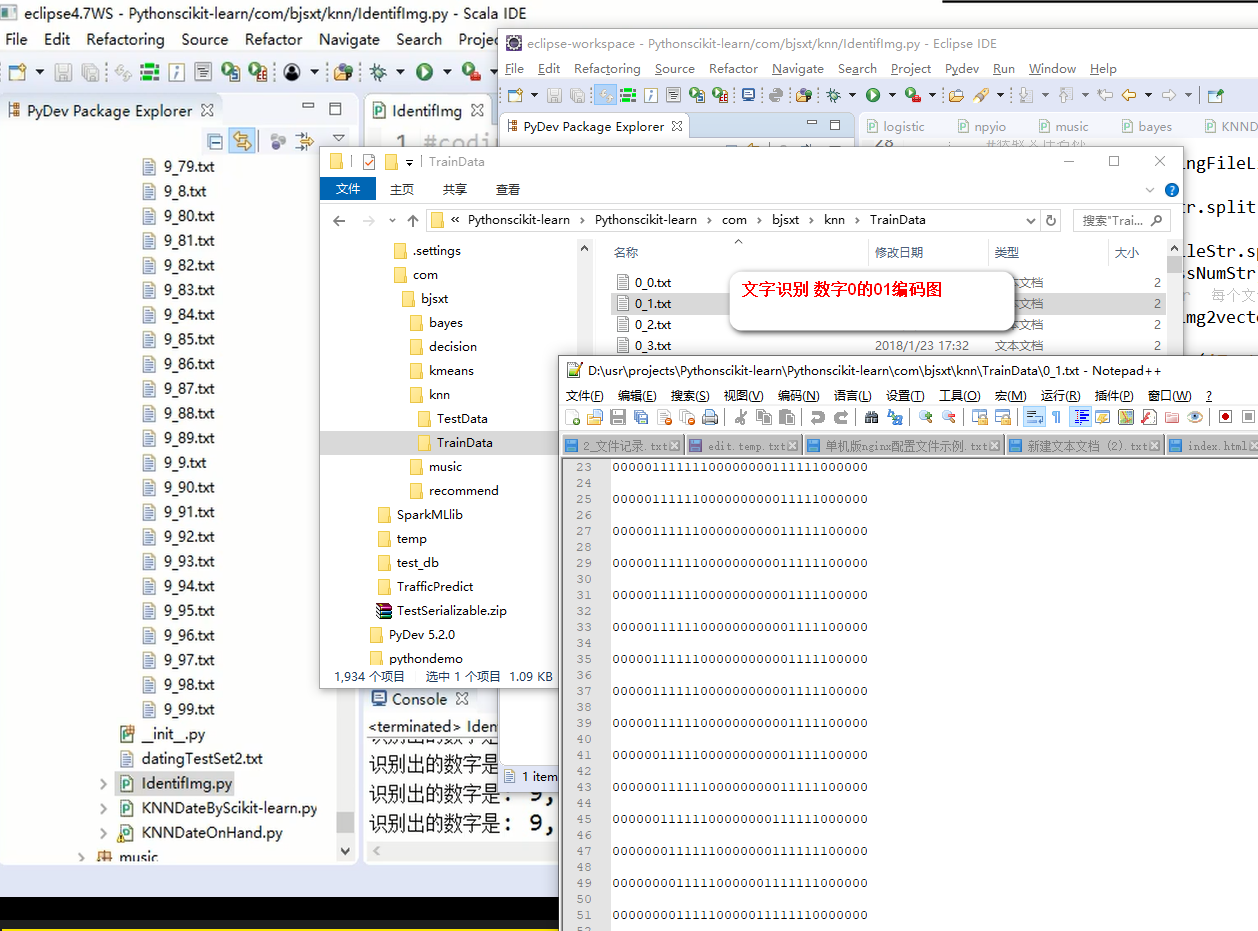Toggle indent guide button in Notepad++
The height and width of the screenshot is (931, 1258).
click(x=1081, y=417)
